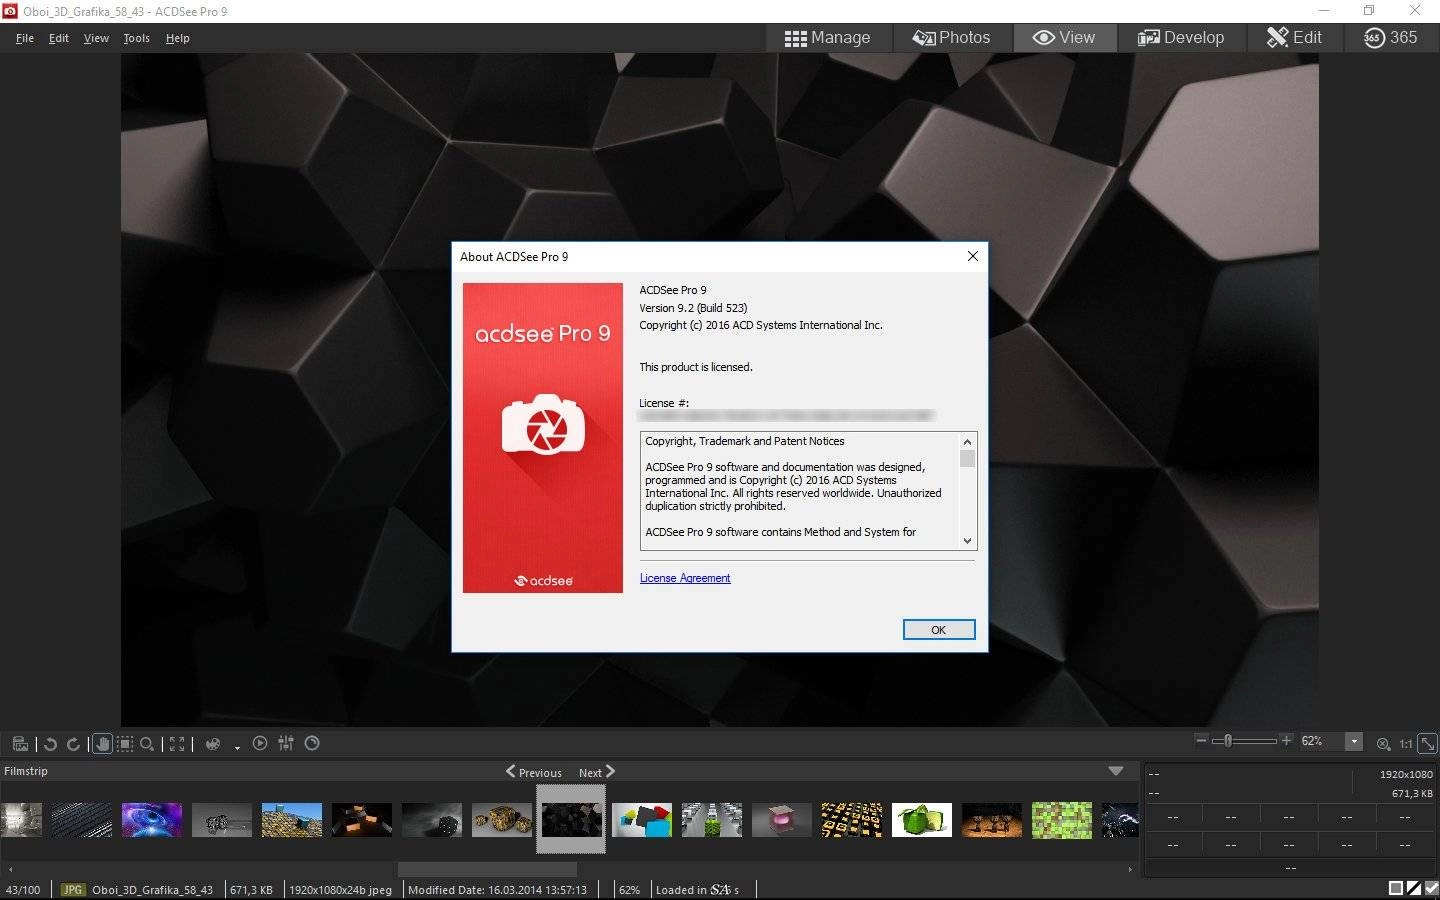Open the image in an external editor
The height and width of the screenshot is (900, 1440).
(x=20, y=744)
